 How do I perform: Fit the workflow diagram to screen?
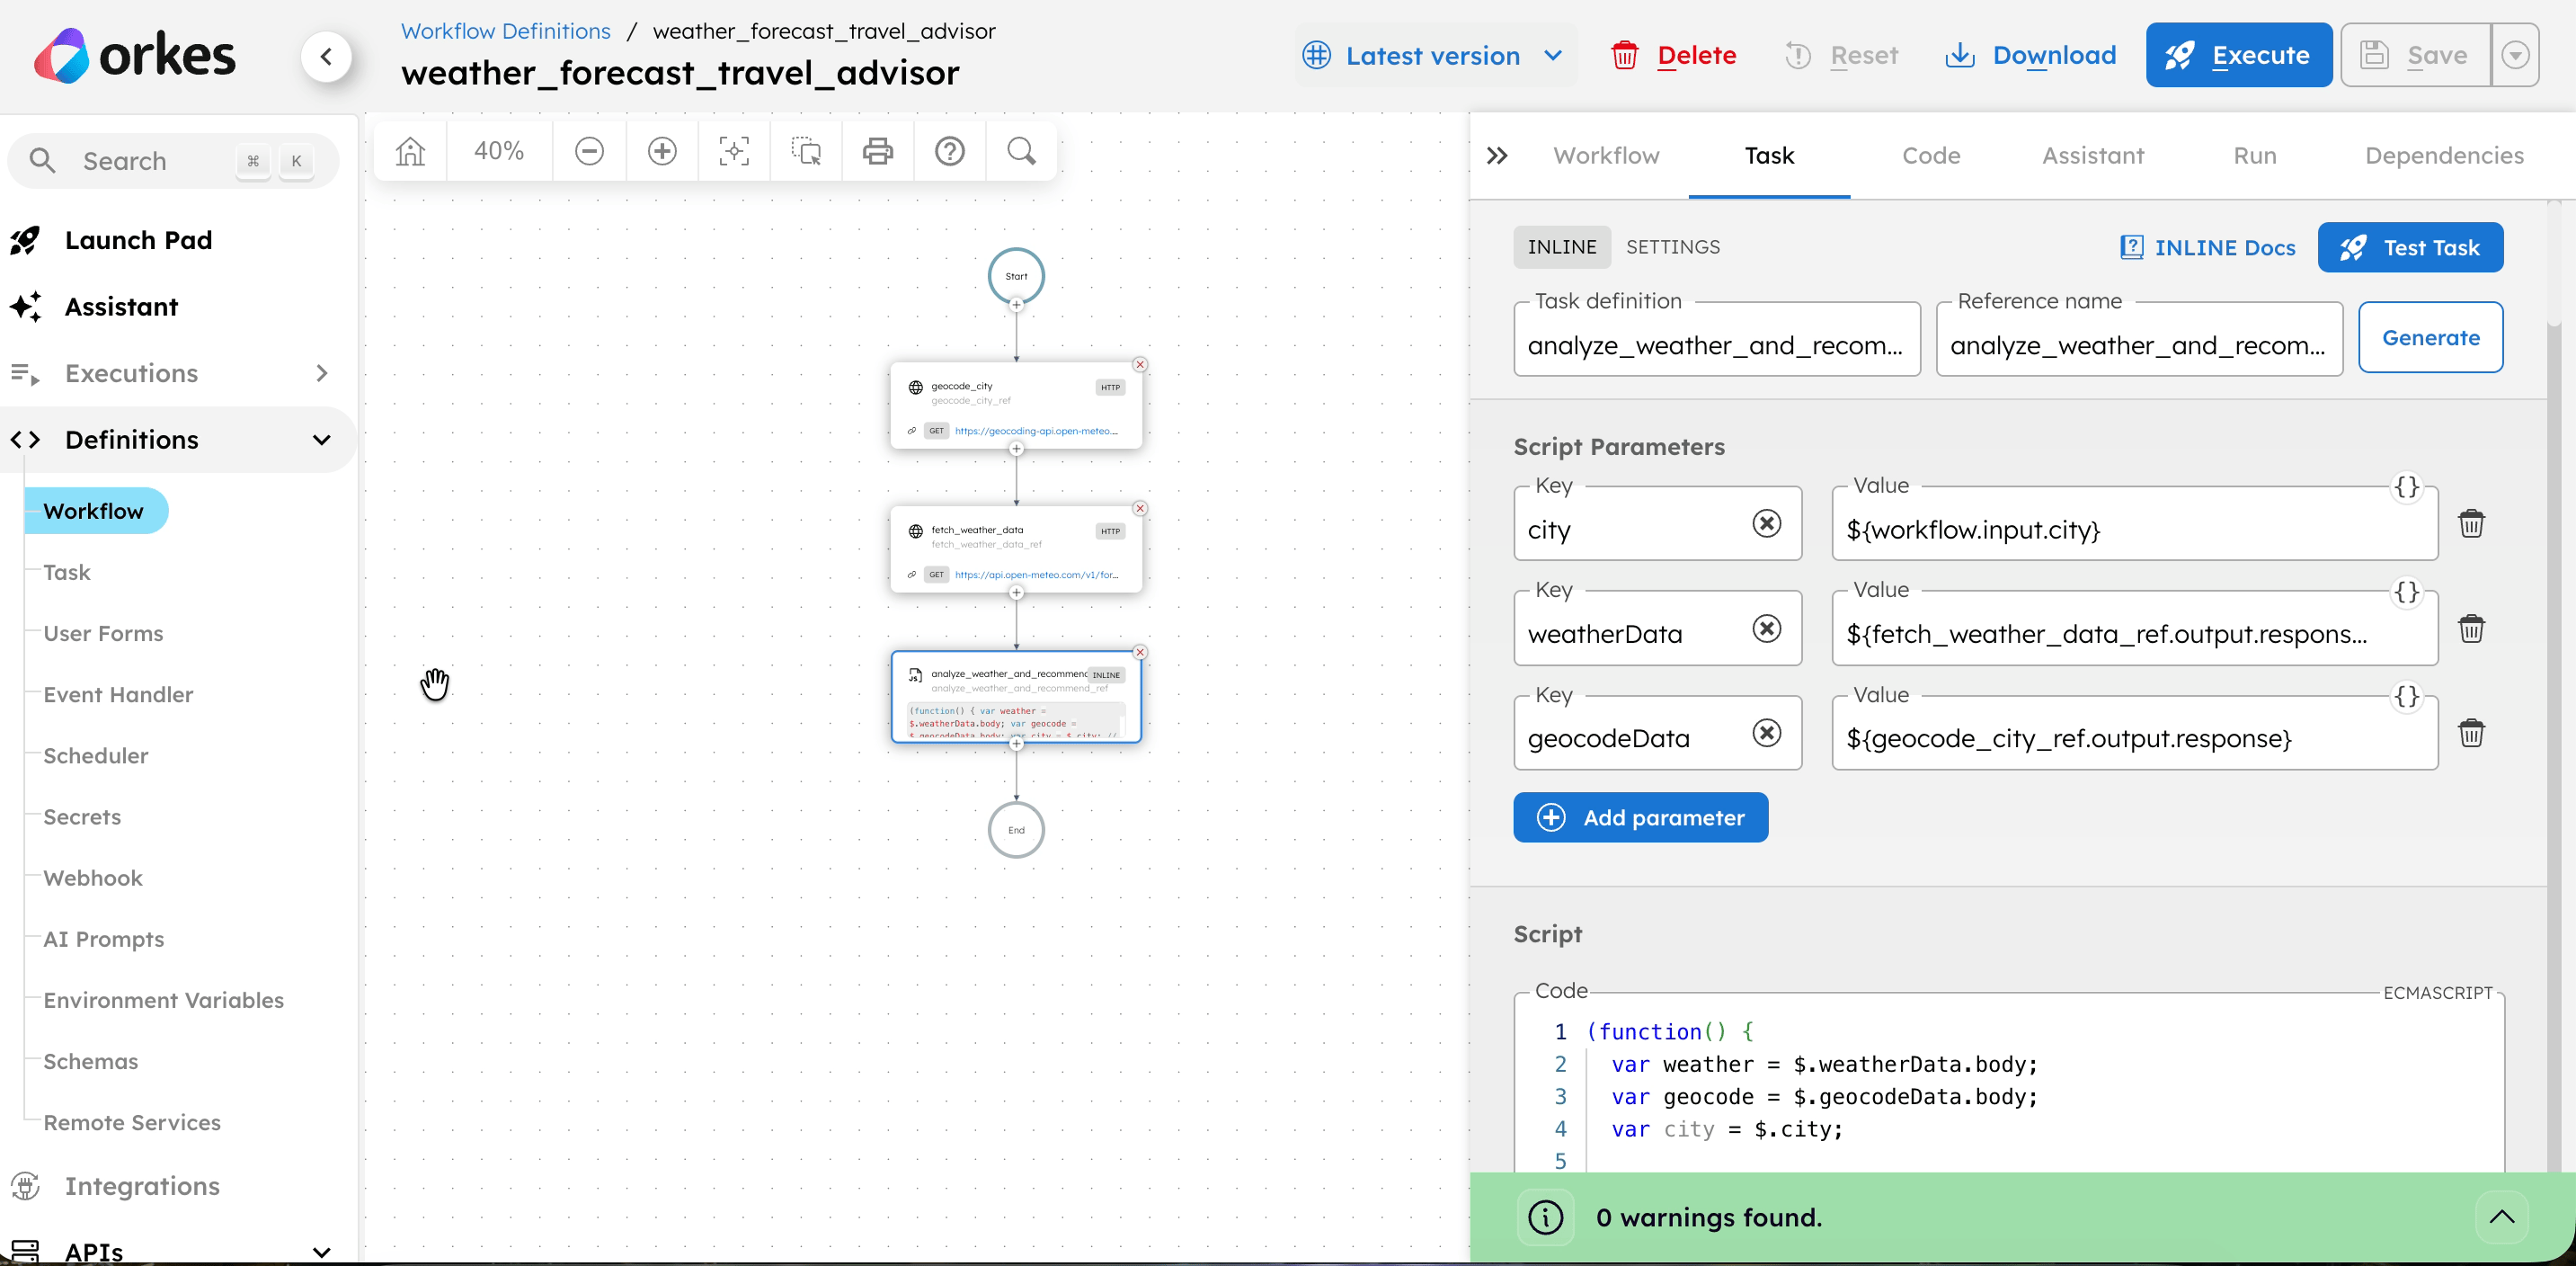tap(733, 151)
